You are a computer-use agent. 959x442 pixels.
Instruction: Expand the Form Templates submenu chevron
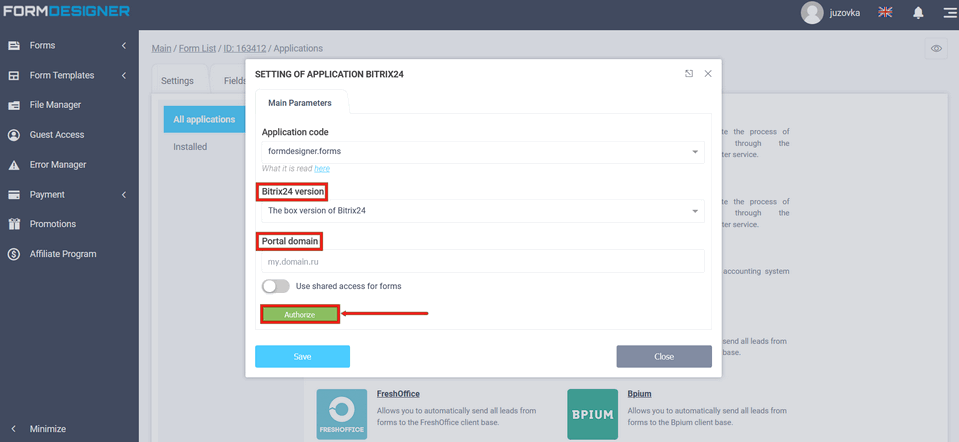(124, 75)
